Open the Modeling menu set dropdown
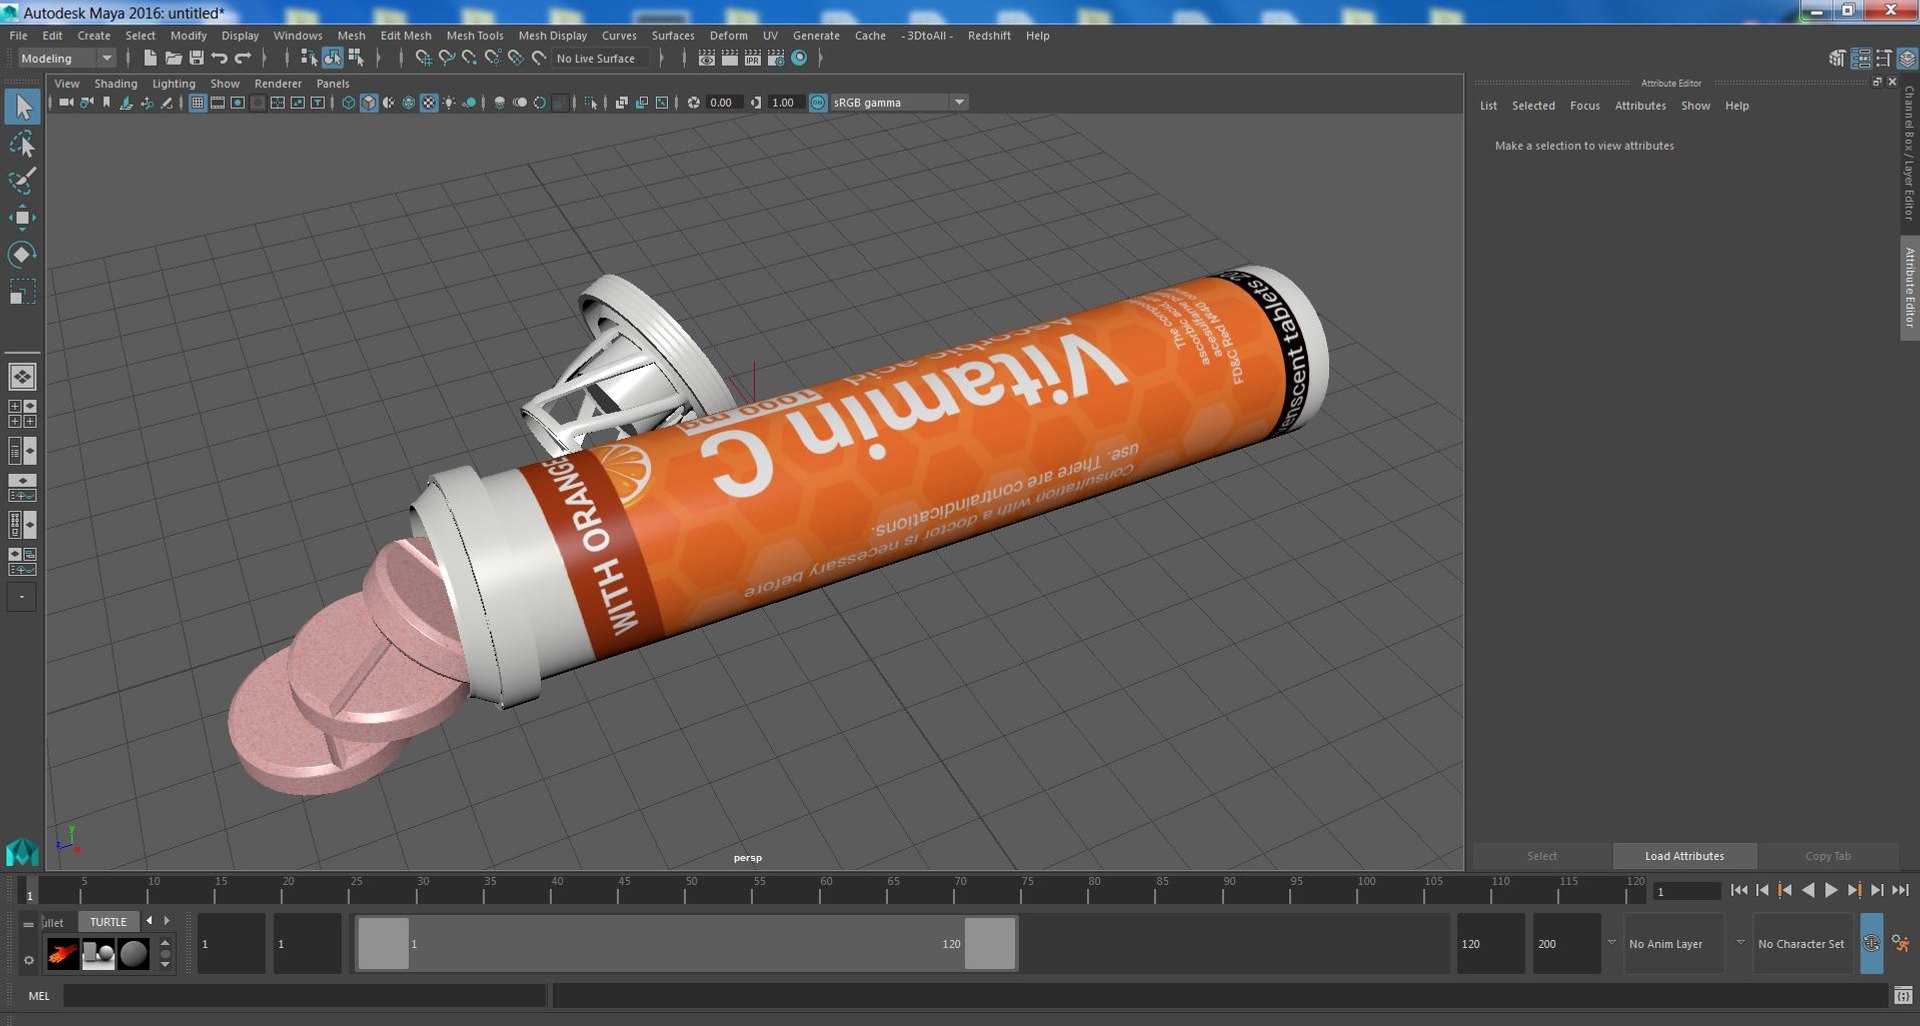 pyautogui.click(x=66, y=58)
